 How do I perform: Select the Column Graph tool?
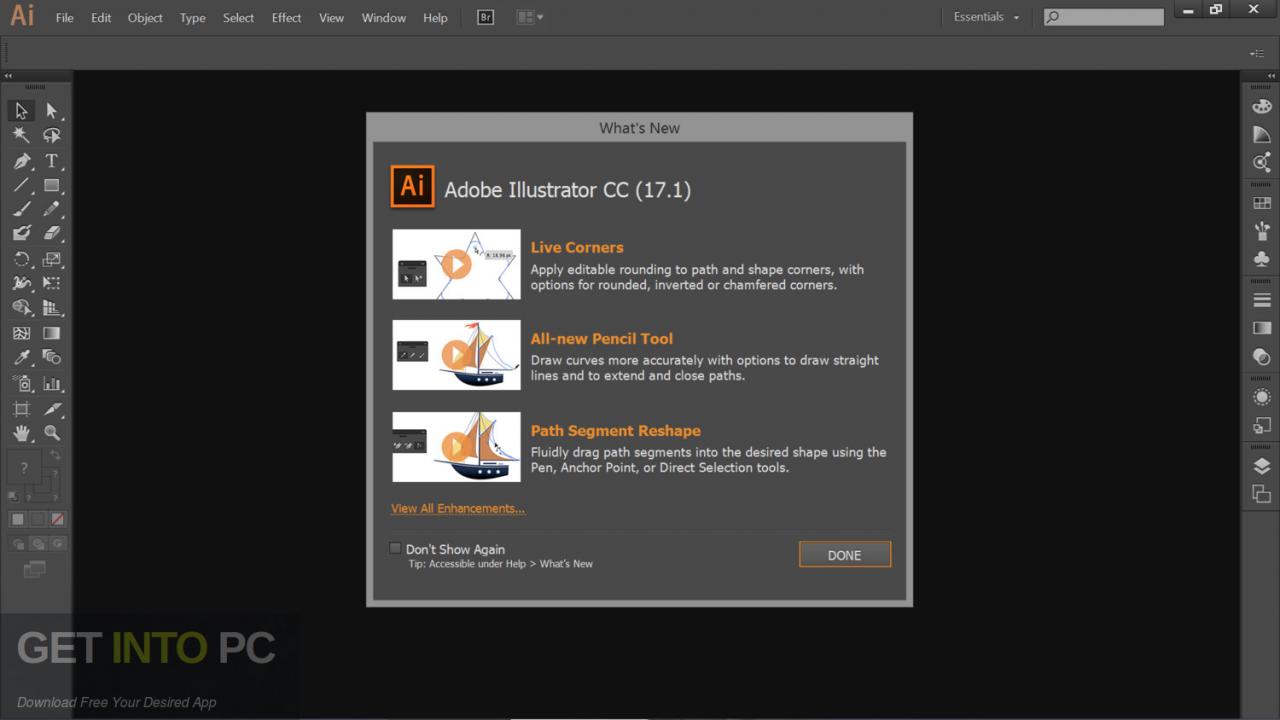point(52,383)
